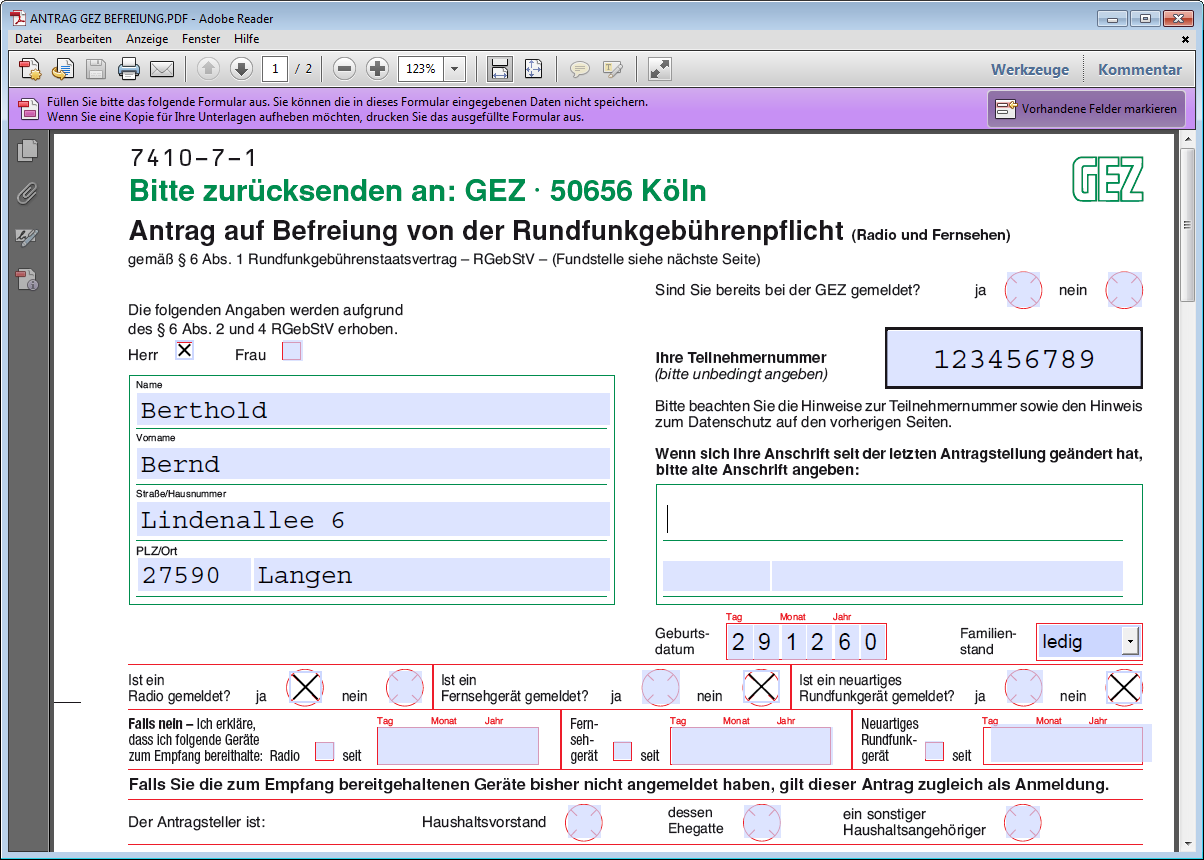Click the Teilnehmernummer field 123456789
1204x860 pixels.
pos(1013,359)
